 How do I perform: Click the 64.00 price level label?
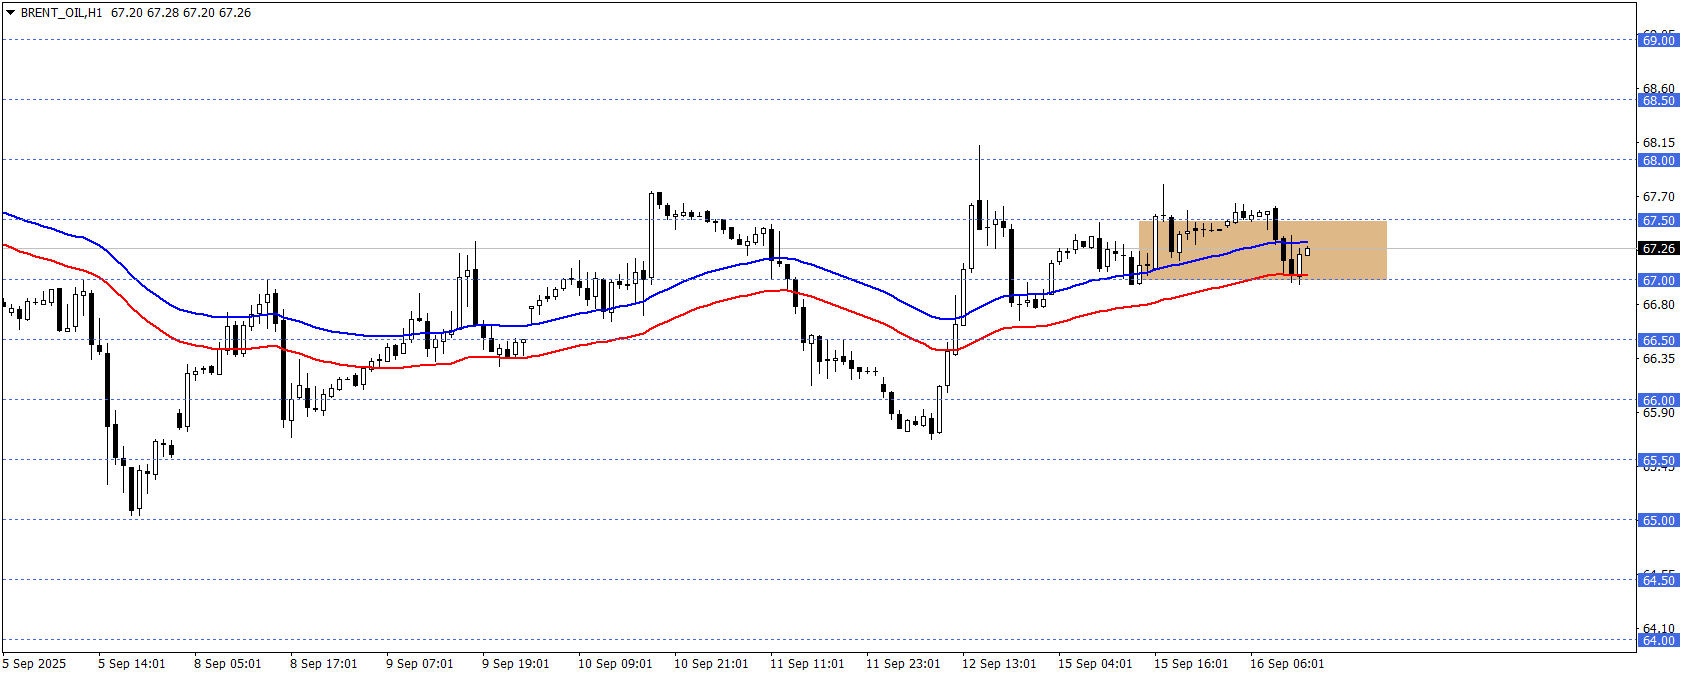click(1659, 640)
